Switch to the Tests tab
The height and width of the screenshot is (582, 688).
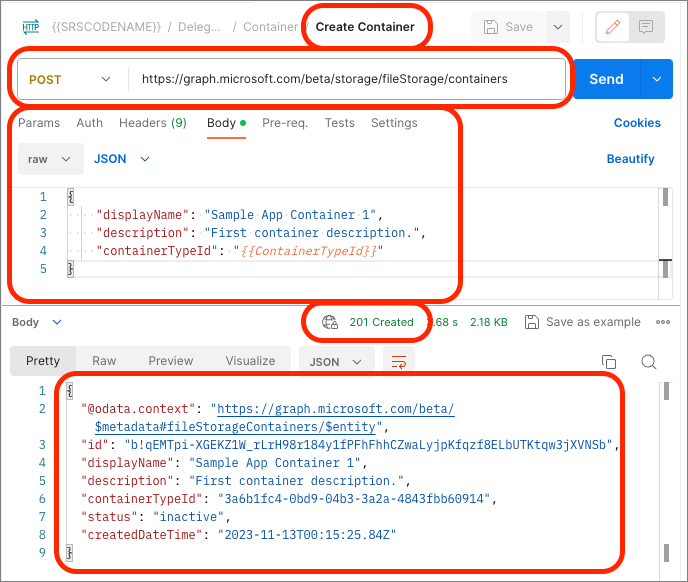[x=340, y=123]
